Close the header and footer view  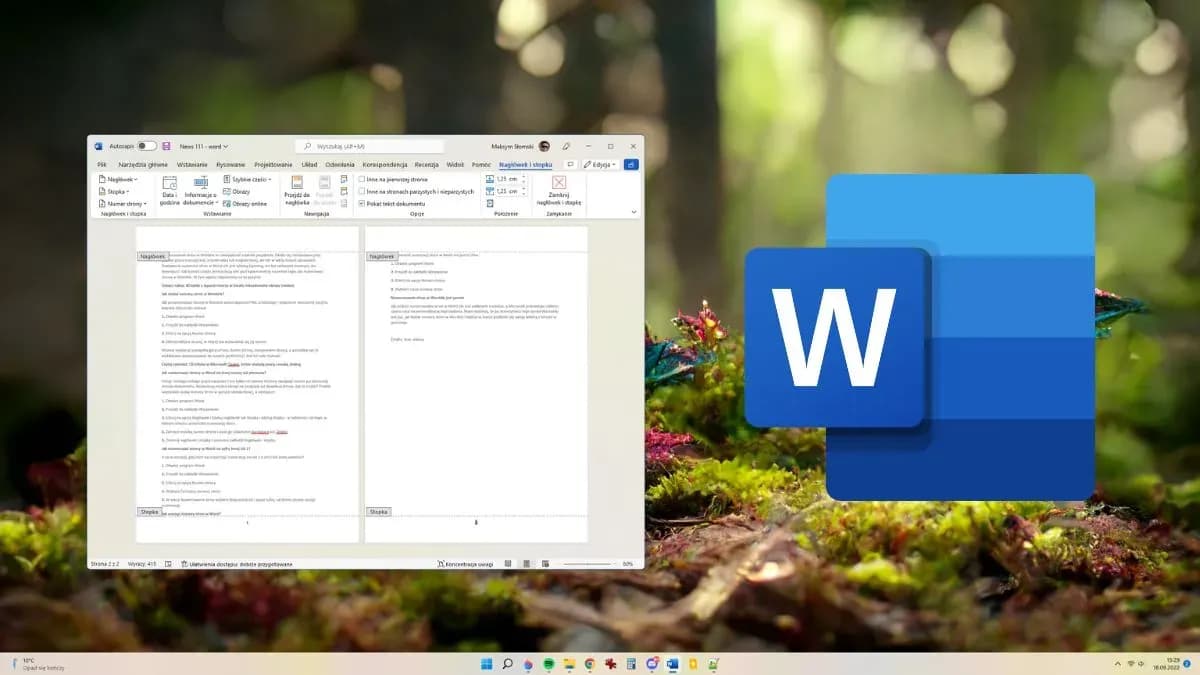pyautogui.click(x=557, y=190)
